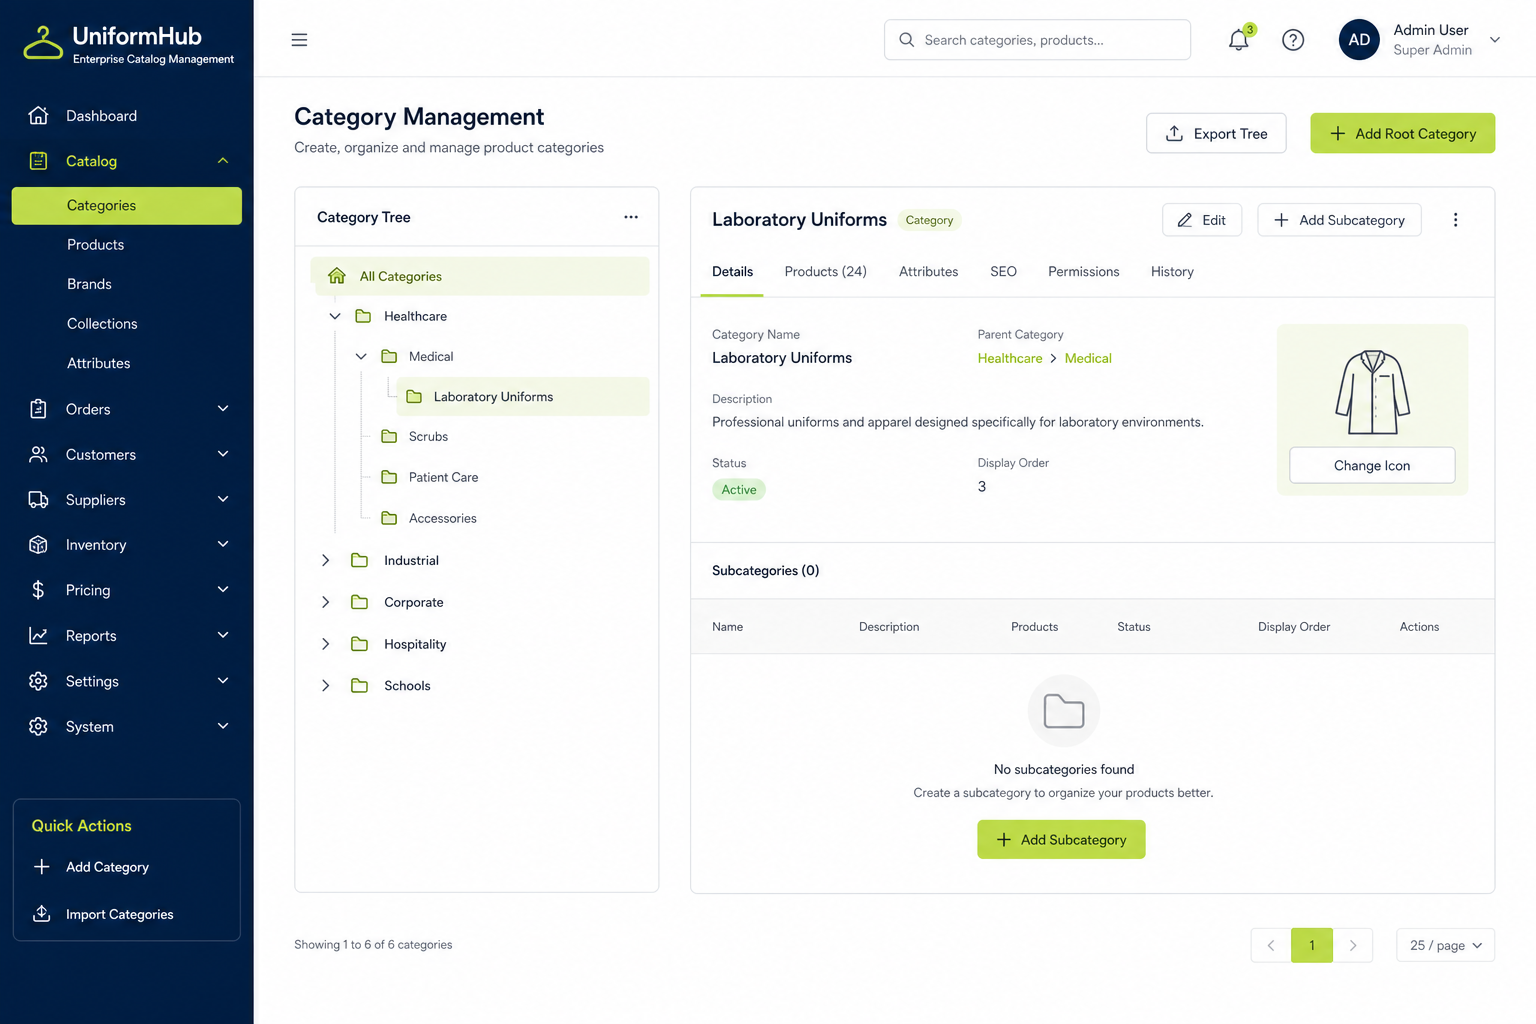
Task: Expand the Corporate category node
Action: 325,602
